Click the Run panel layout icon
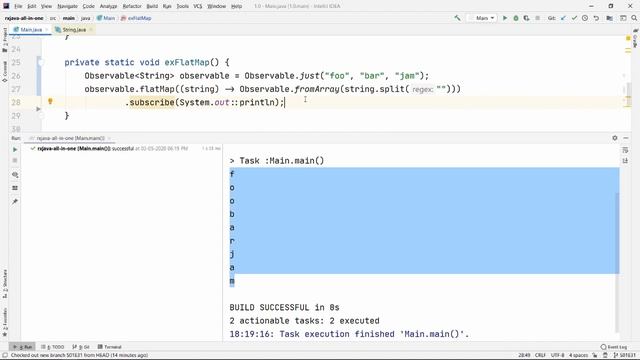Screen dimensions: 640x360 click(x=15, y=188)
